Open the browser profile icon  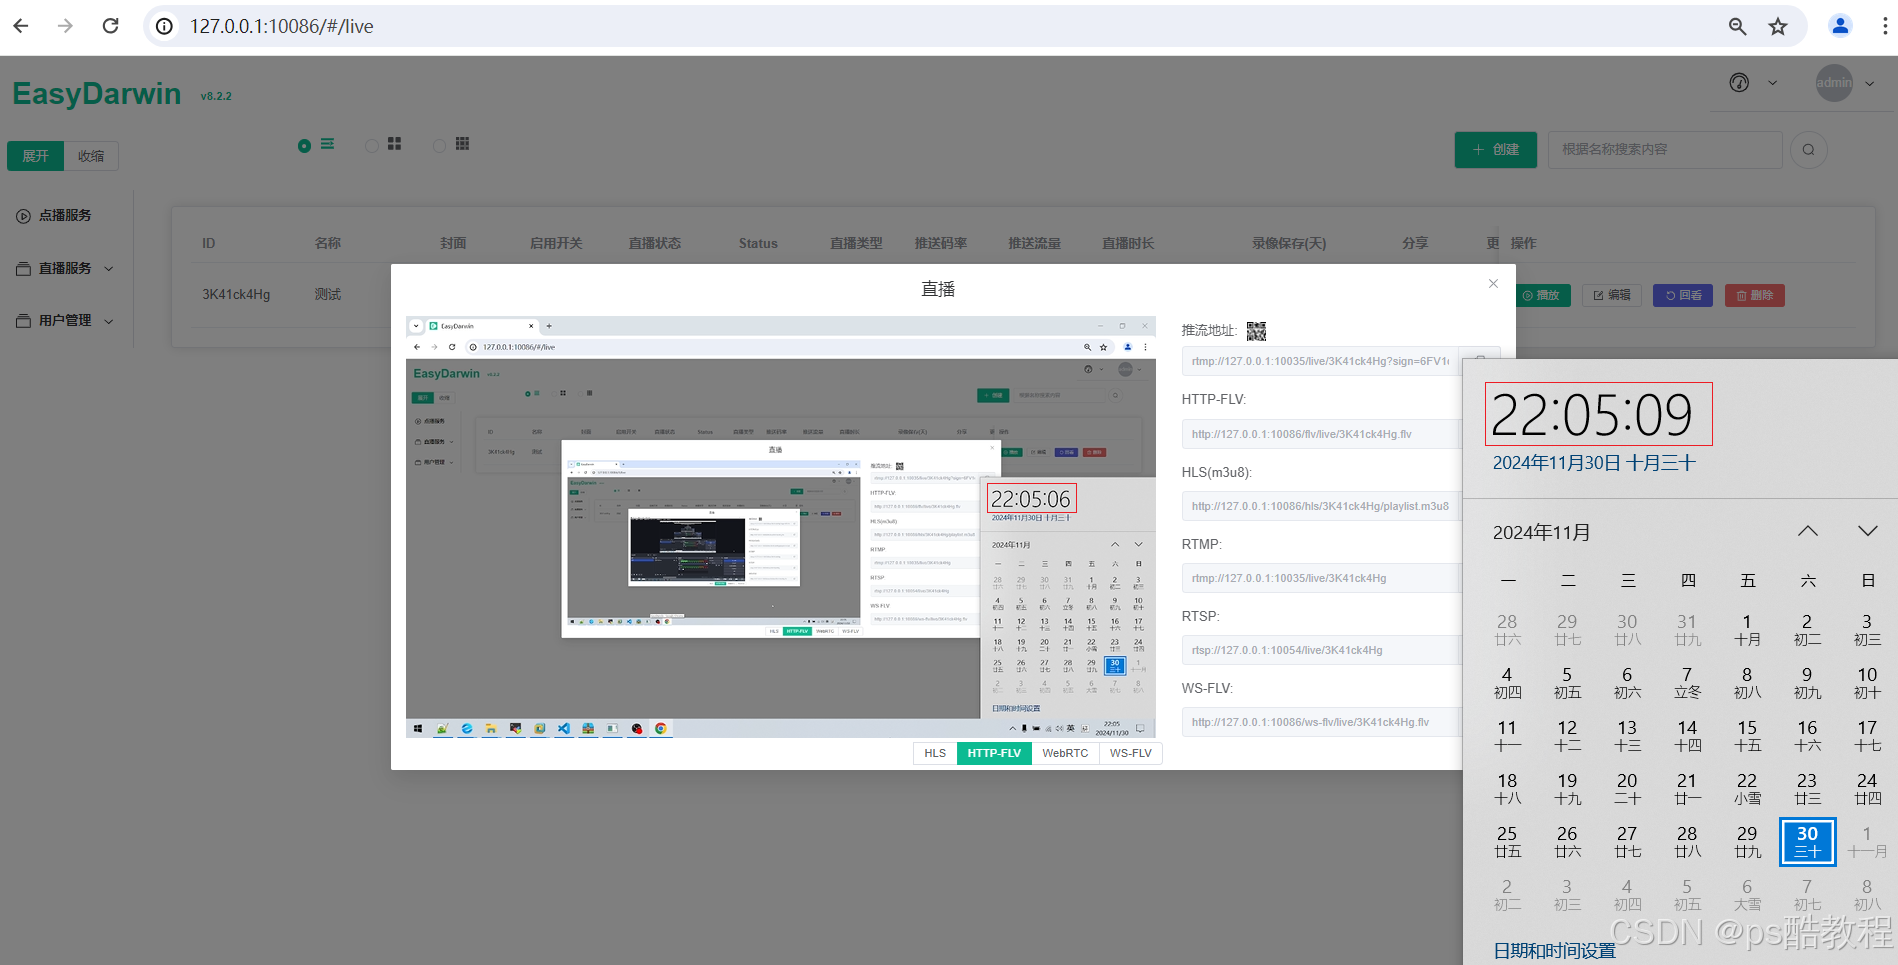tap(1840, 26)
